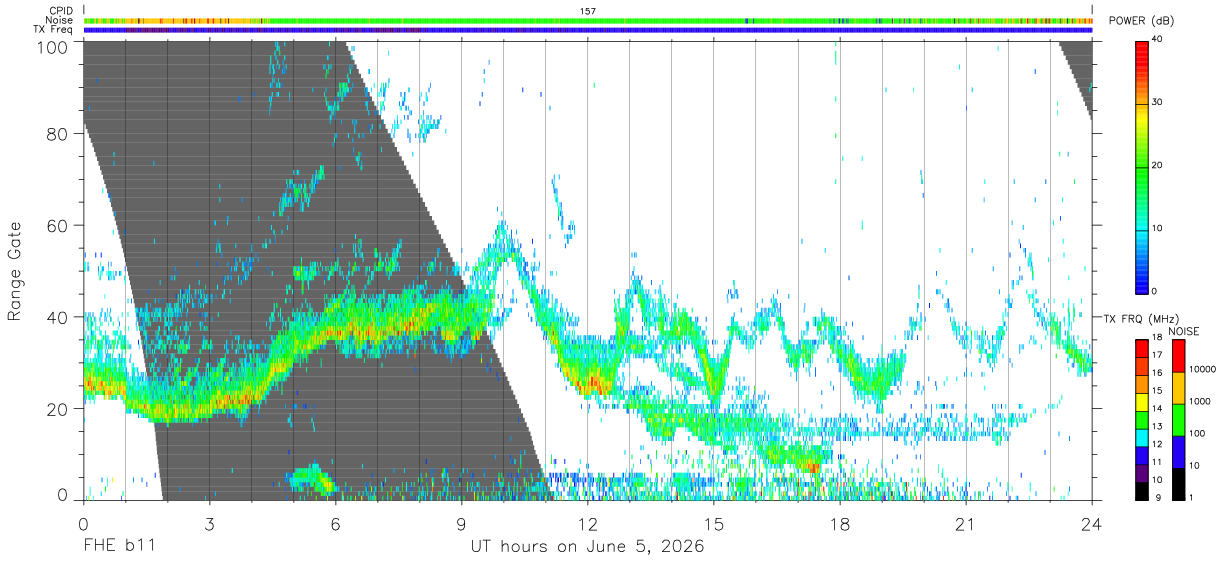Click the 18 tick on the UT hours axis

[840, 524]
